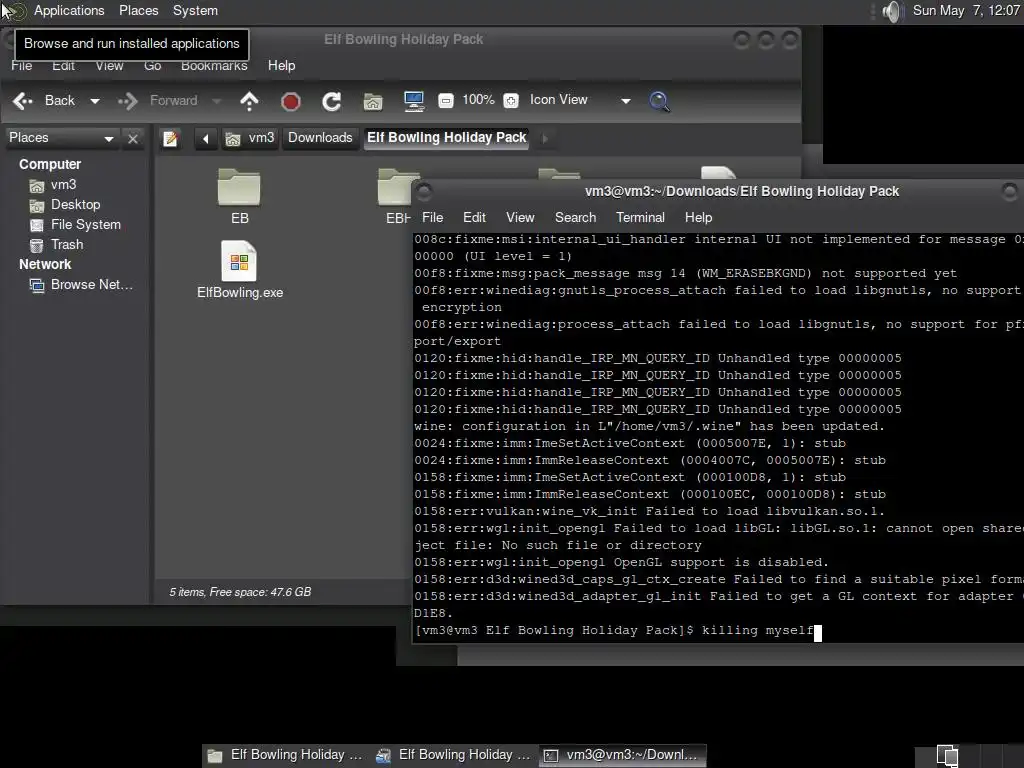1024x768 pixels.
Task: Go to the Home folder icon
Action: point(373,101)
